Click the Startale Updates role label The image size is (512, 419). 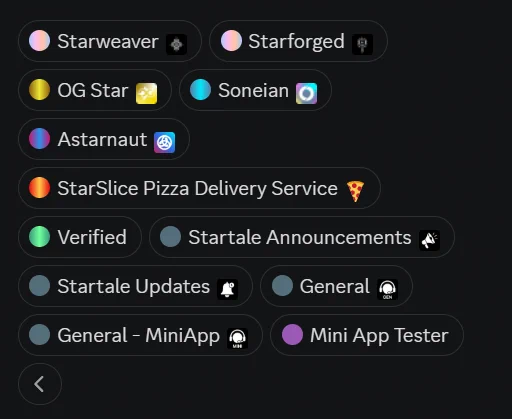(133, 287)
